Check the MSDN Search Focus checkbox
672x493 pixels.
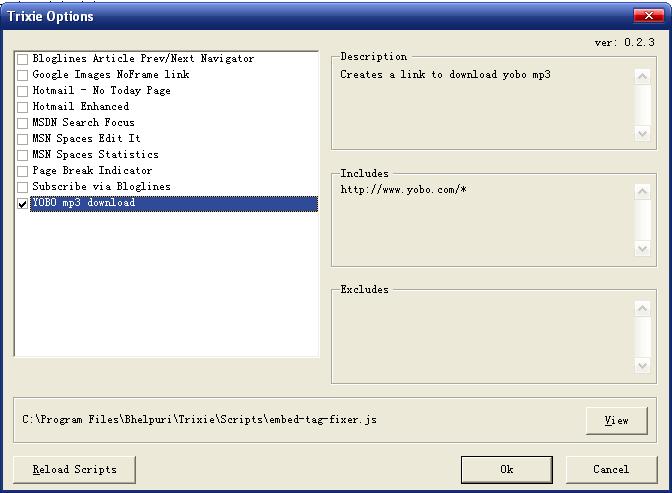coord(22,123)
